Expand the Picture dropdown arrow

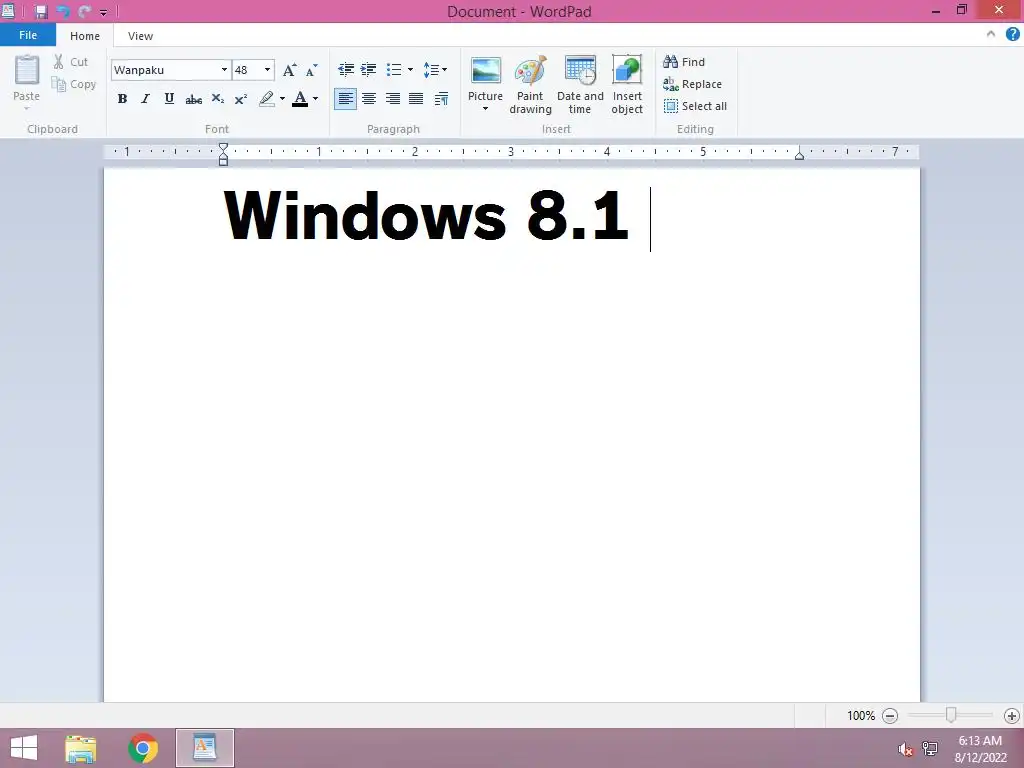pos(485,109)
